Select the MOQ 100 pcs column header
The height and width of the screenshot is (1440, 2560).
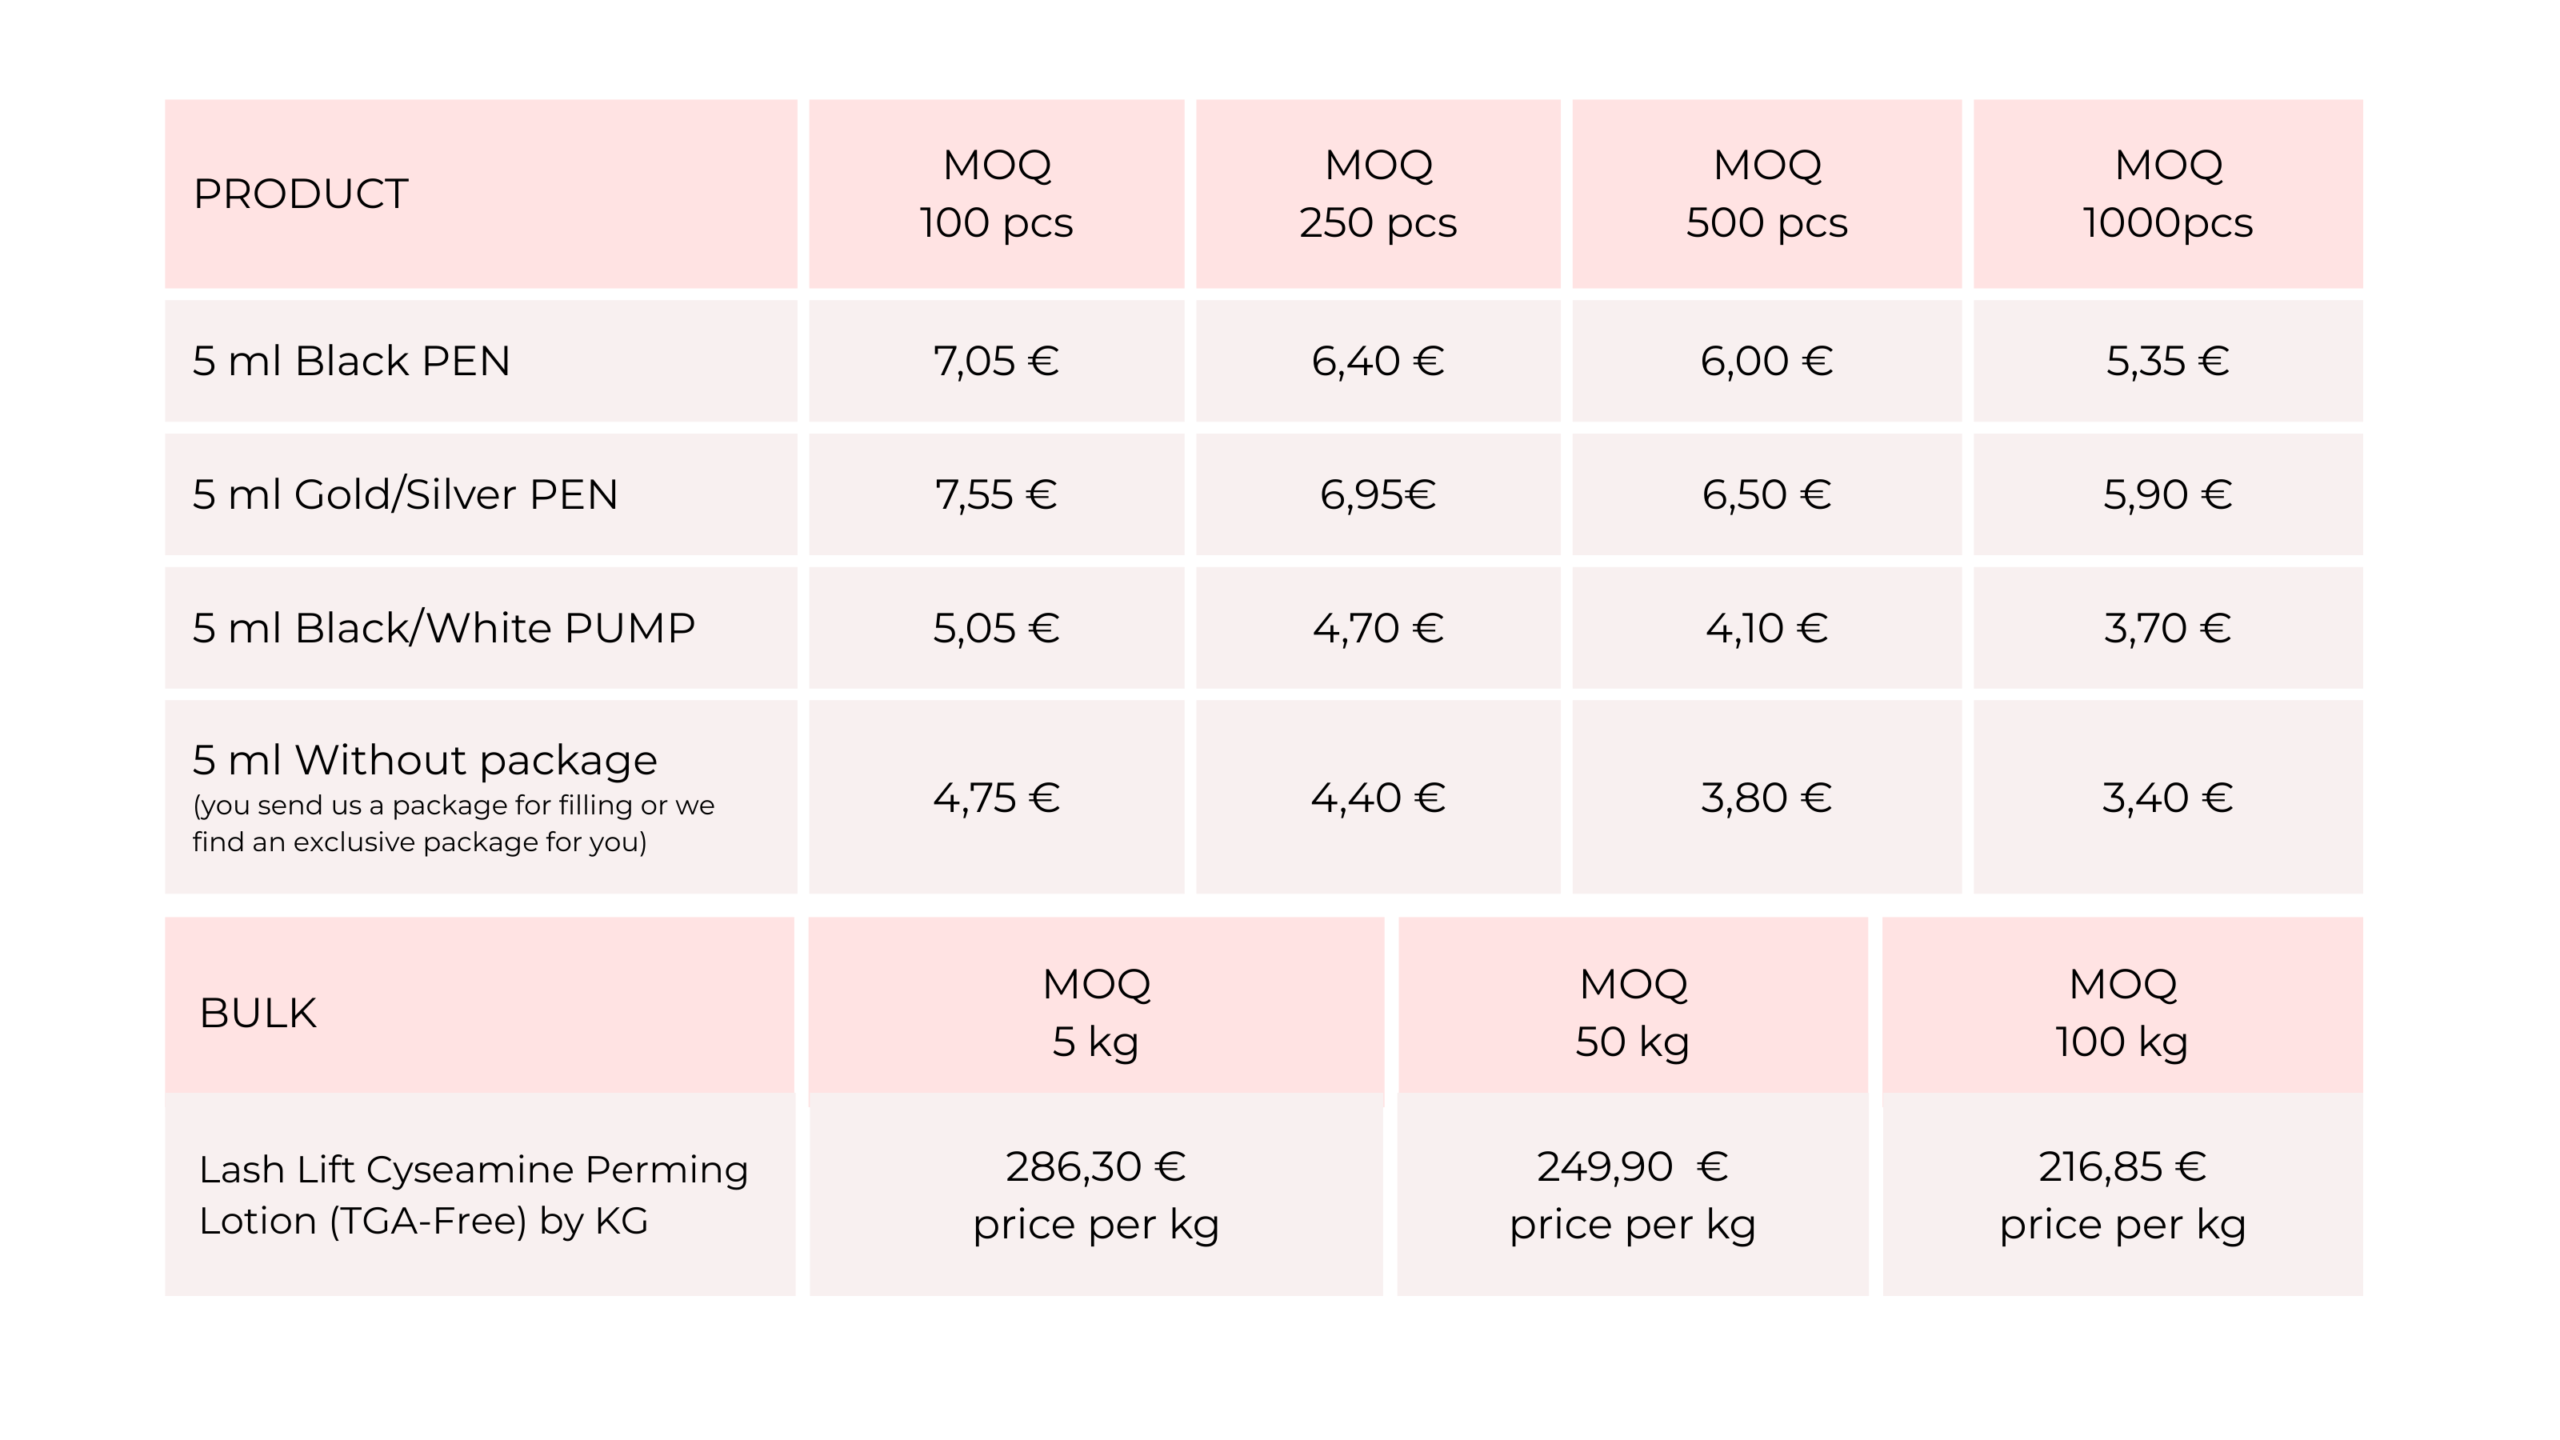(x=996, y=194)
